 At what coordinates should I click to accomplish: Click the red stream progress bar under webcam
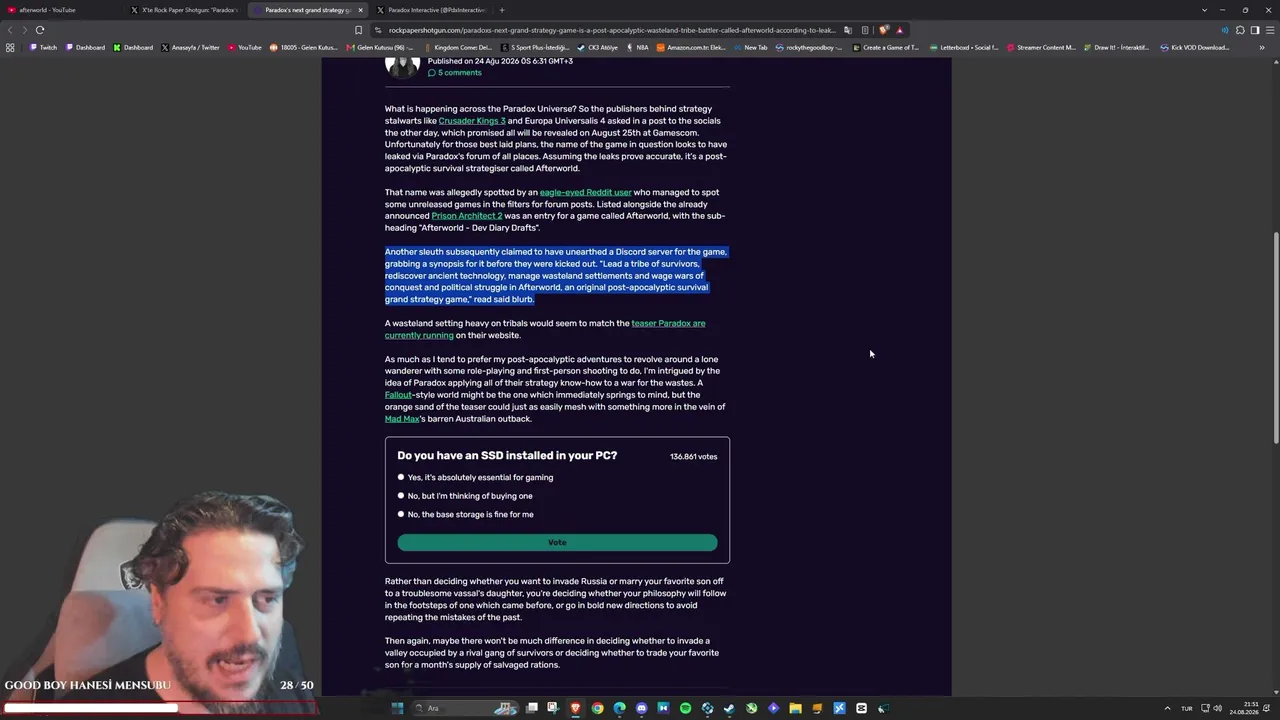[x=159, y=708]
